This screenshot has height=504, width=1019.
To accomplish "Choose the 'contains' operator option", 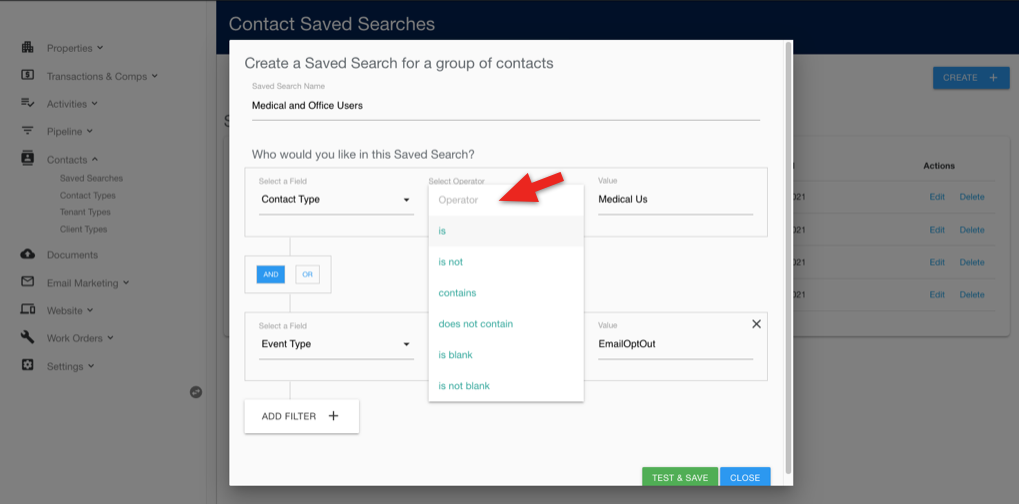I will 506,293.
